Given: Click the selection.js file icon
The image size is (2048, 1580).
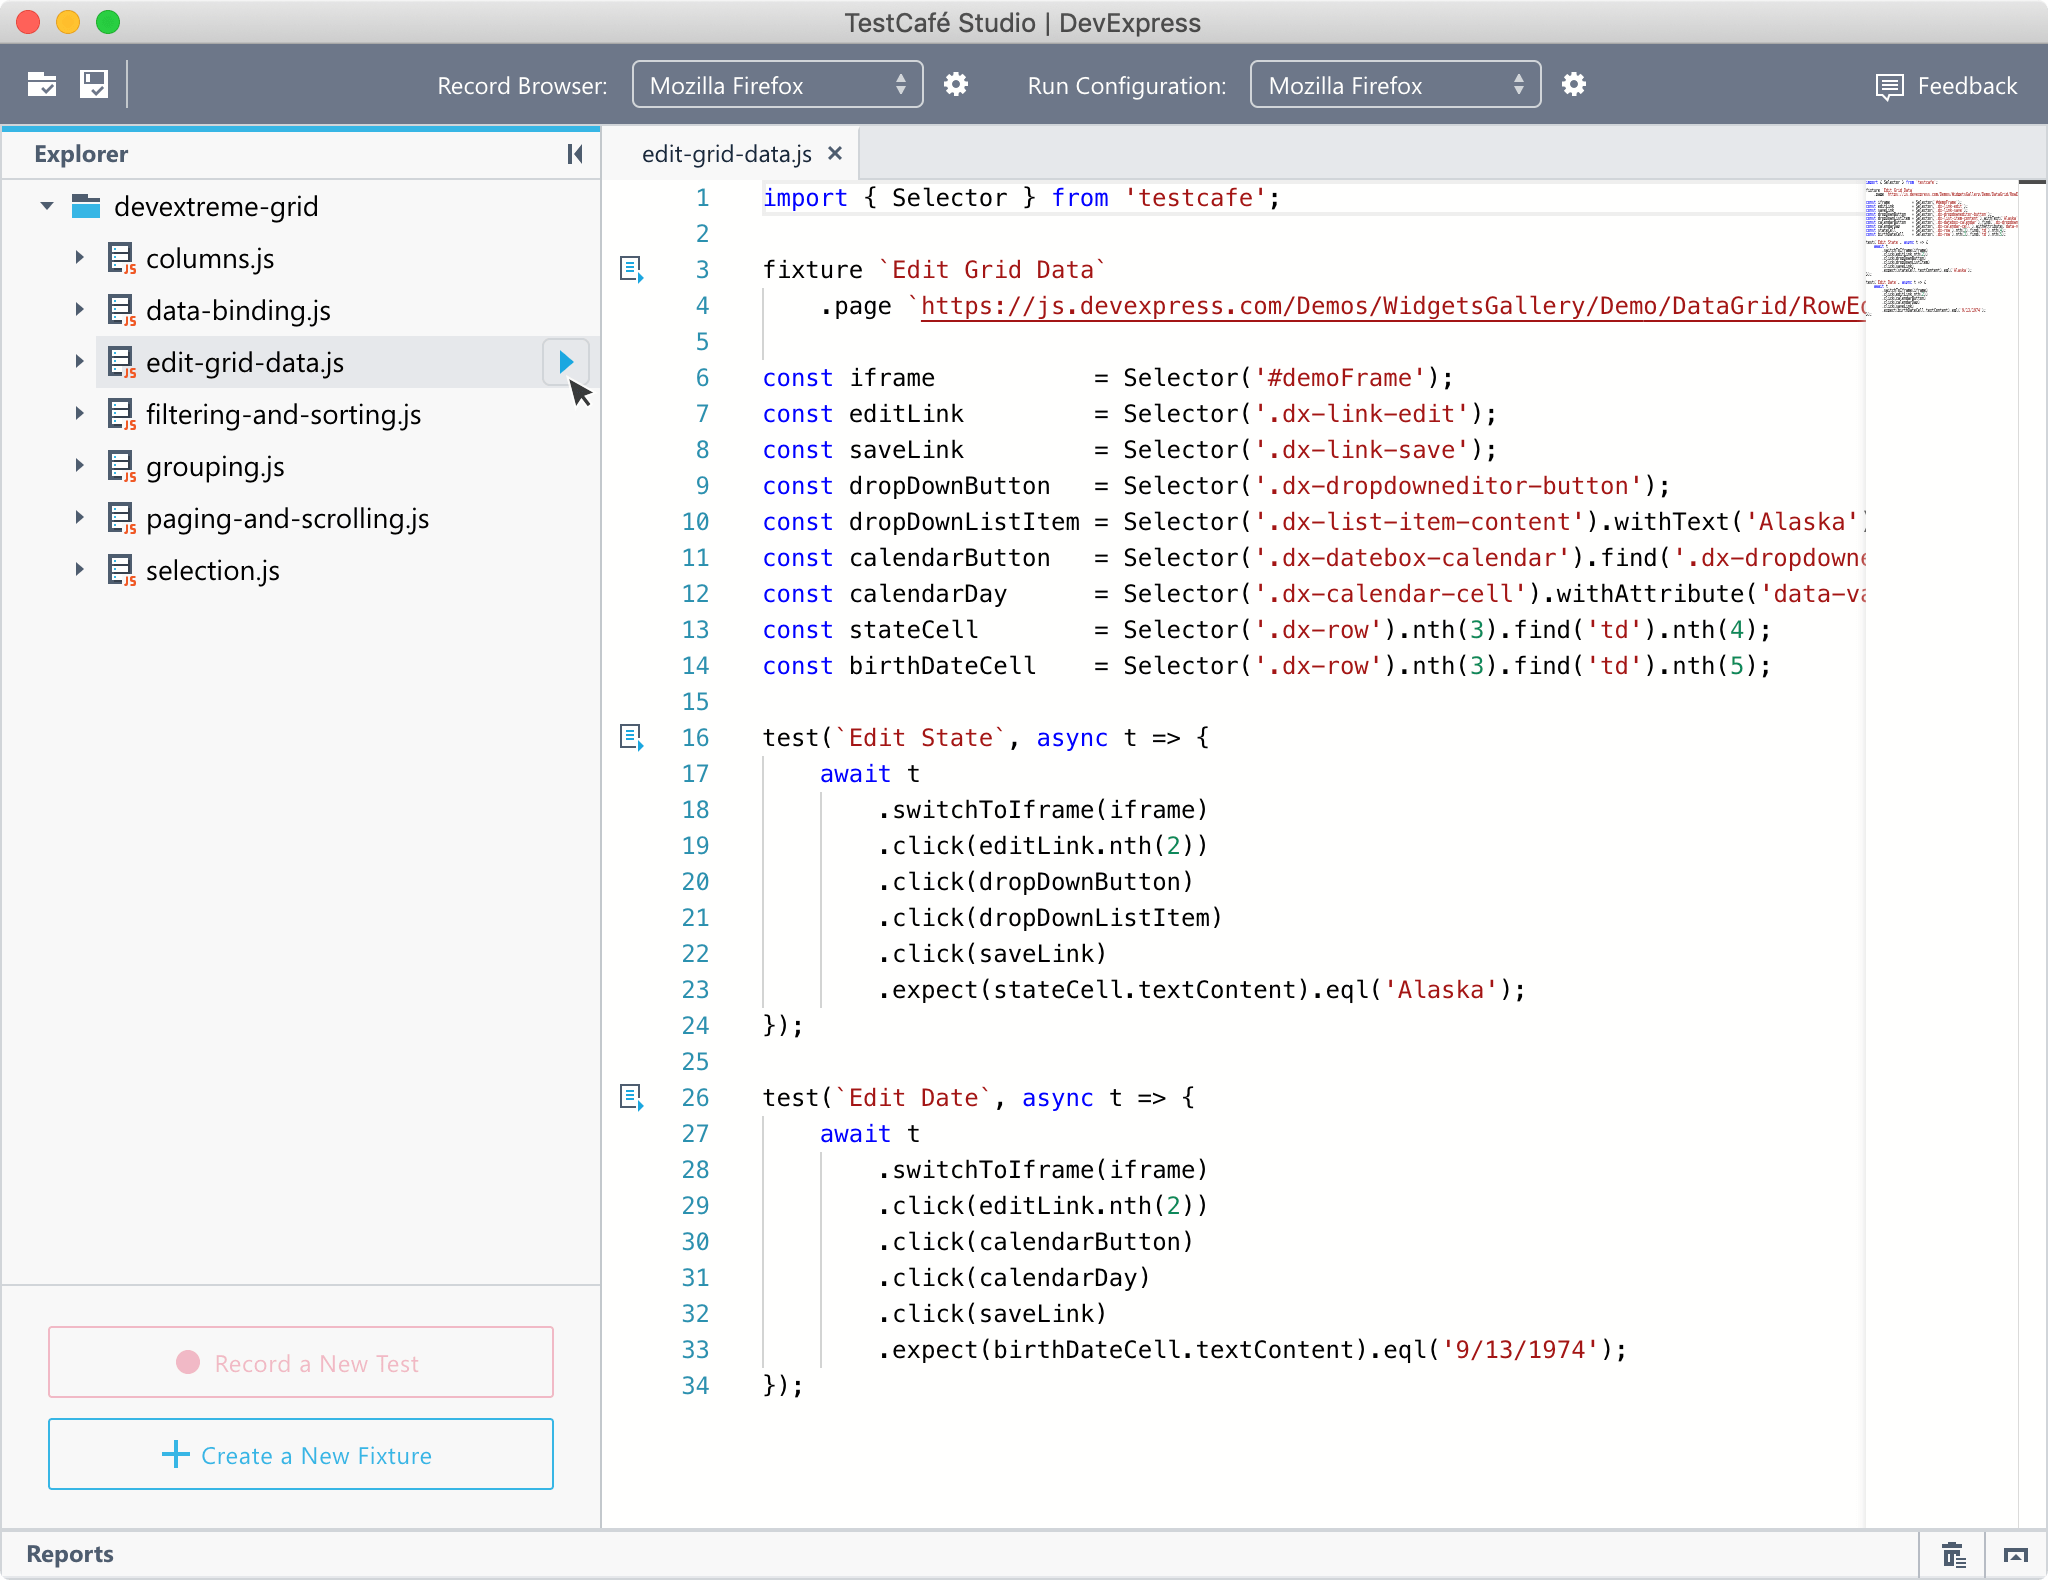Looking at the screenshot, I should click(121, 571).
